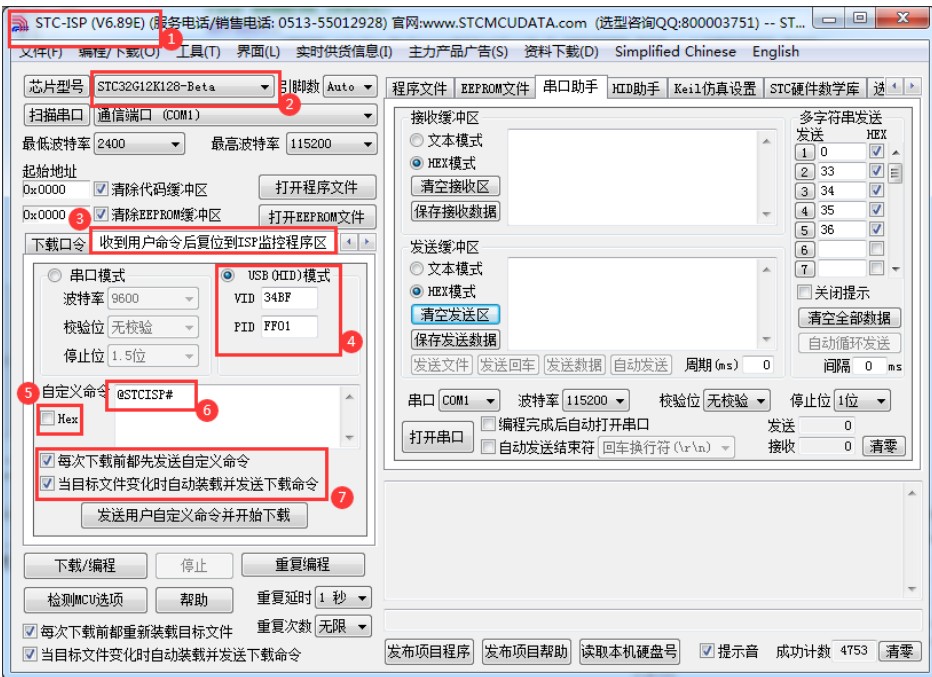Switch to HID助手 tab

click(x=635, y=89)
